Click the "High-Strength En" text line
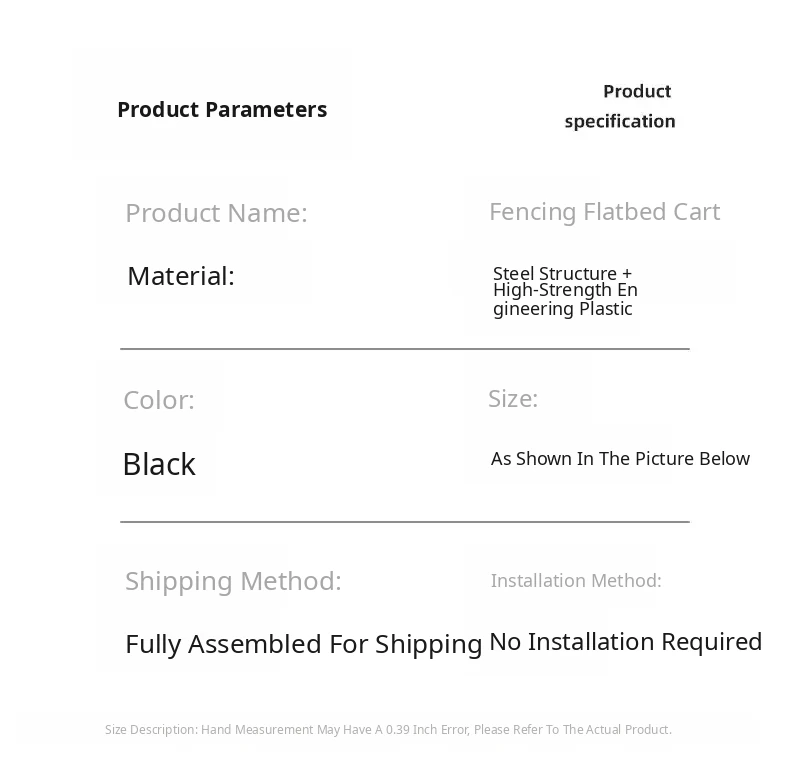Image resolution: width=790 pixels, height=781 pixels. [x=565, y=290]
